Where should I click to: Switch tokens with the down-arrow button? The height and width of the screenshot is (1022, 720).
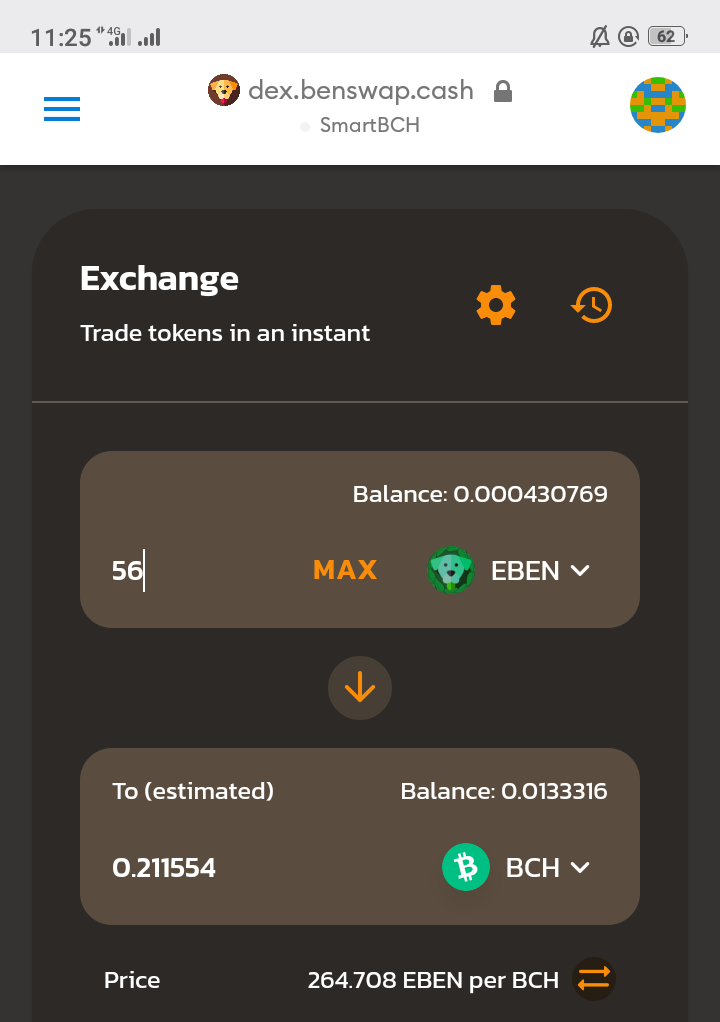point(360,688)
